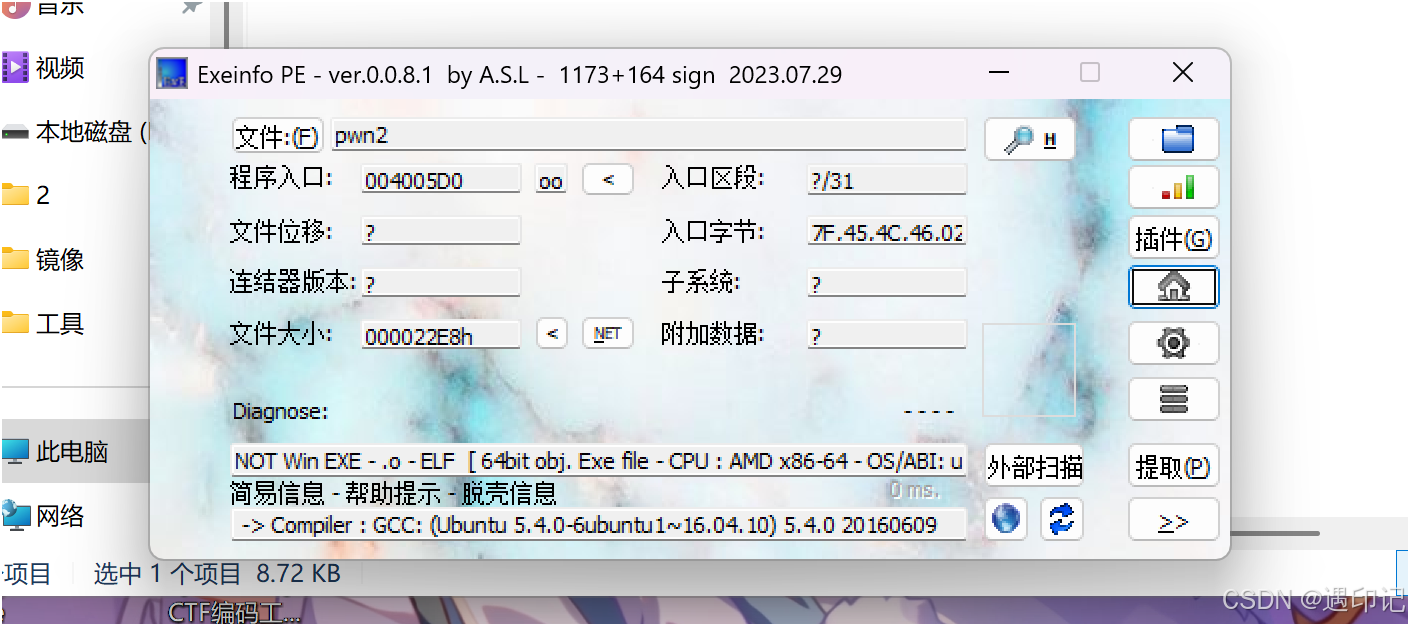
Task: Click the magnifier hex viewer button
Action: coord(1030,140)
